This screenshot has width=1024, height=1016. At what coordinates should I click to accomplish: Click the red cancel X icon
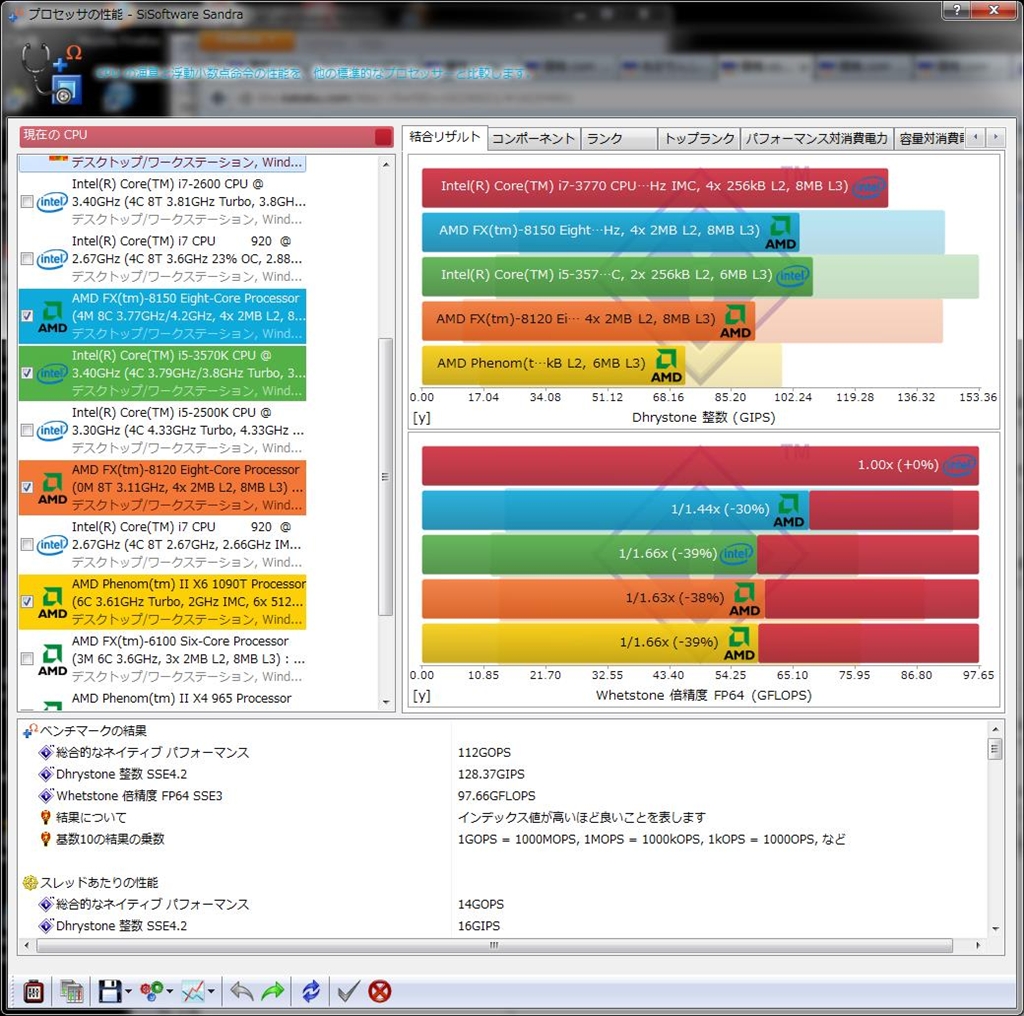point(379,992)
